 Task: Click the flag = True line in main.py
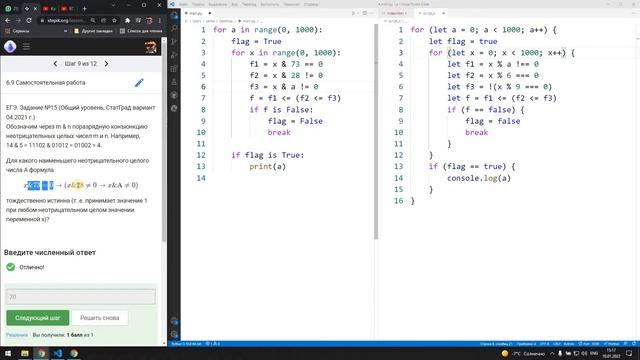tap(256, 41)
